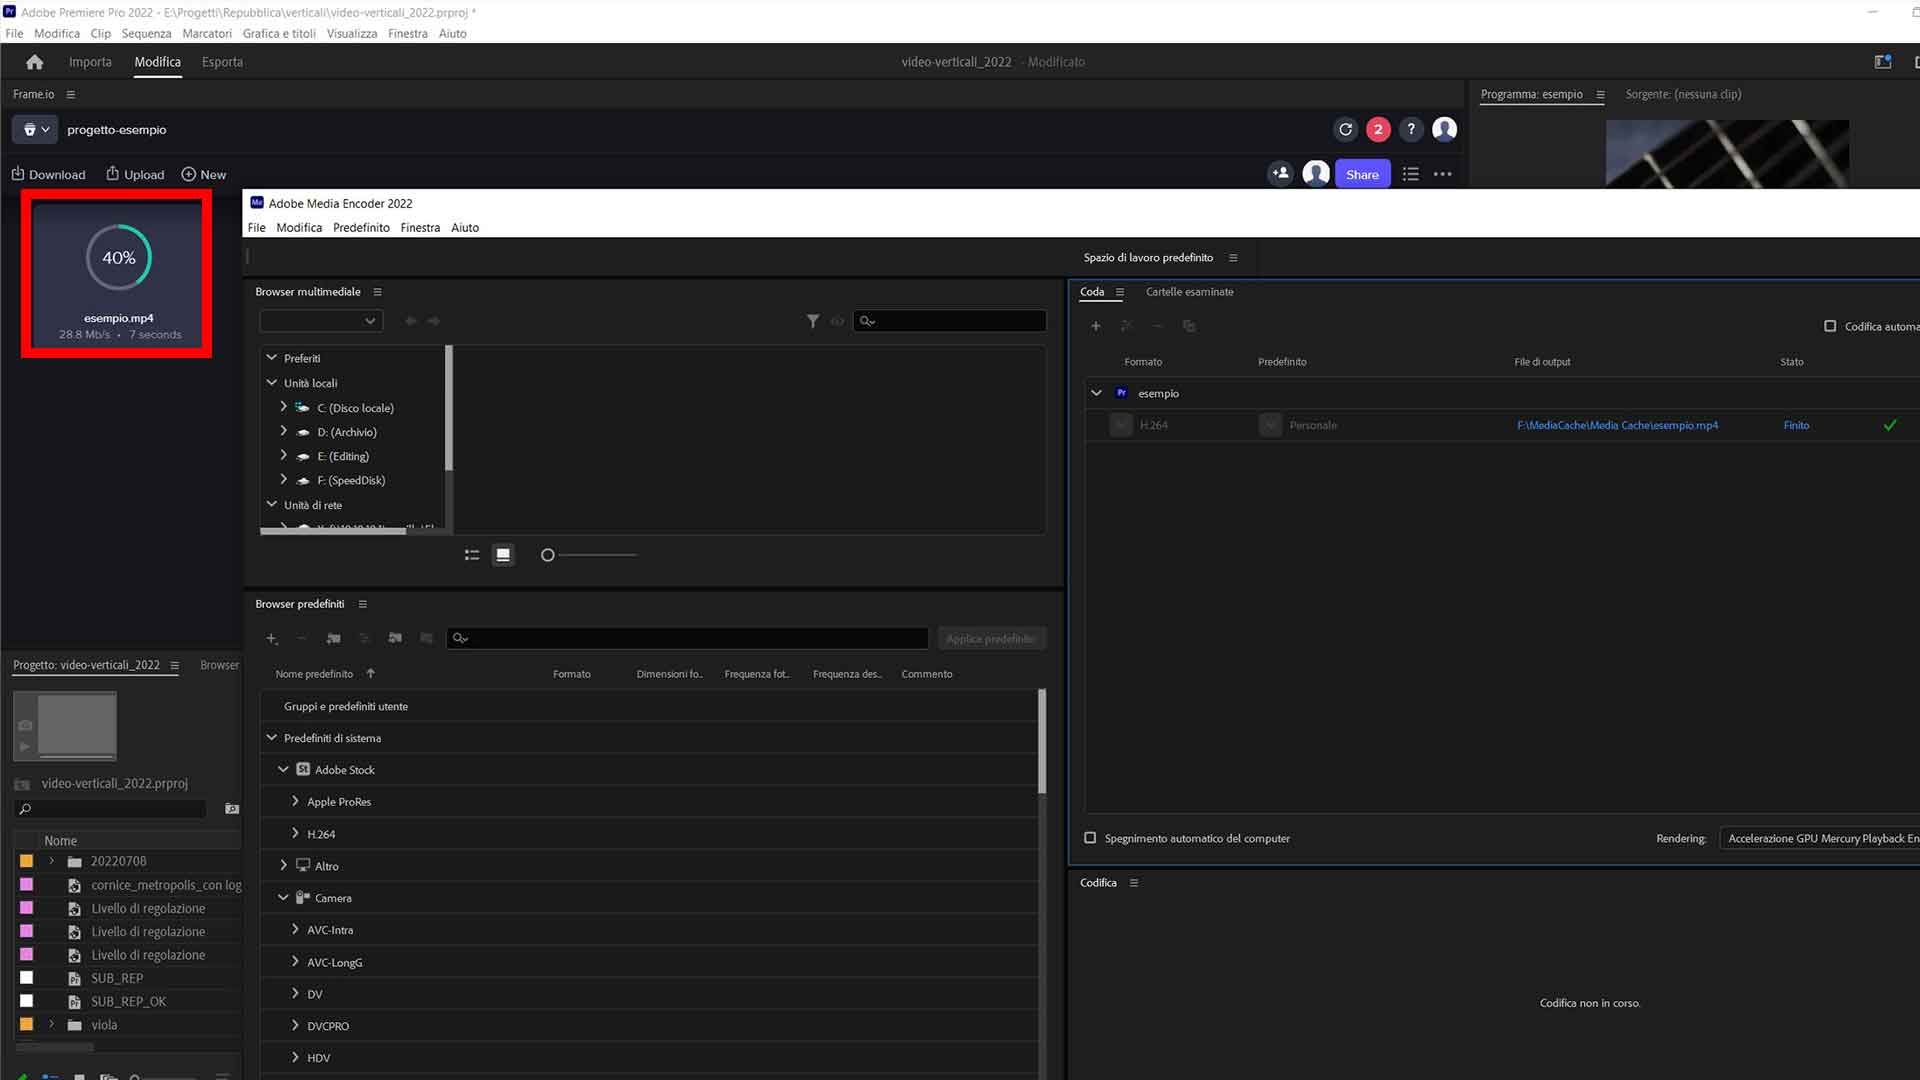The image size is (1920, 1080).
Task: Open the Predefinito menu in Media Encoder
Action: click(361, 227)
